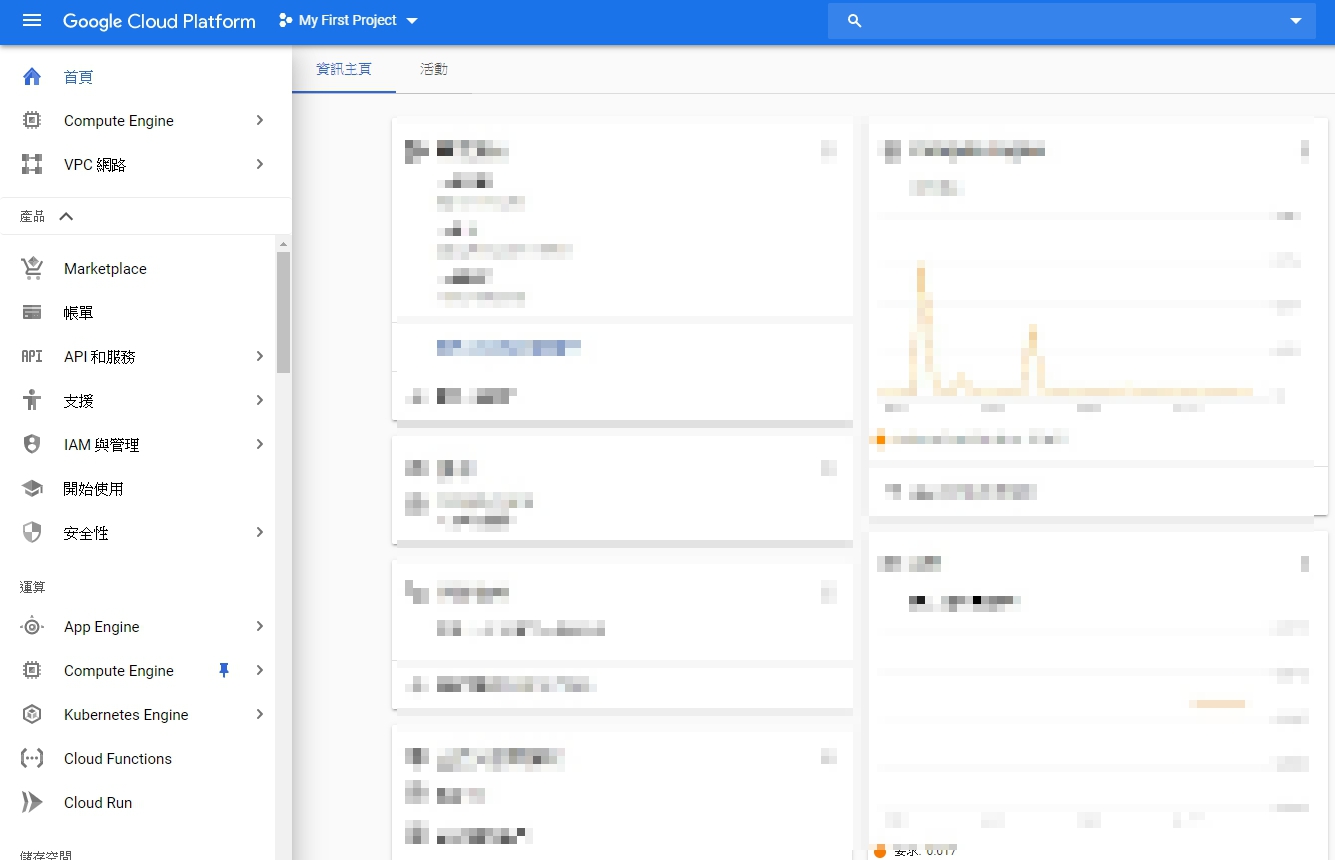The image size is (1335, 860).
Task: Click the sidebar scrollbar up arrow
Action: click(x=284, y=244)
